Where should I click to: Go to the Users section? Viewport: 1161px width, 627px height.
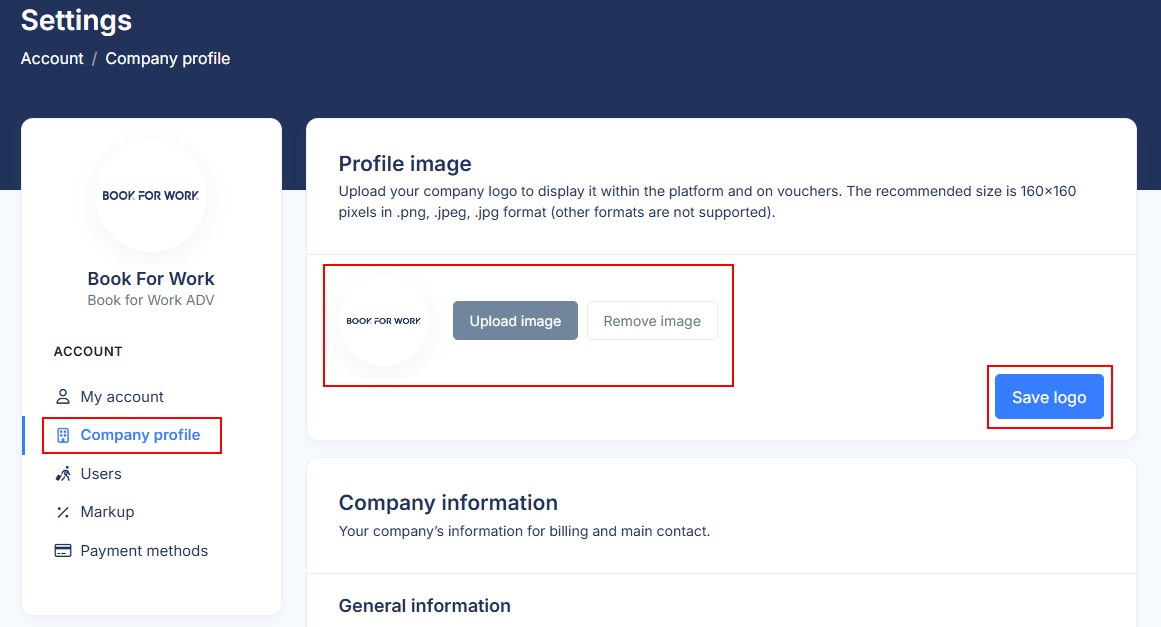click(101, 474)
